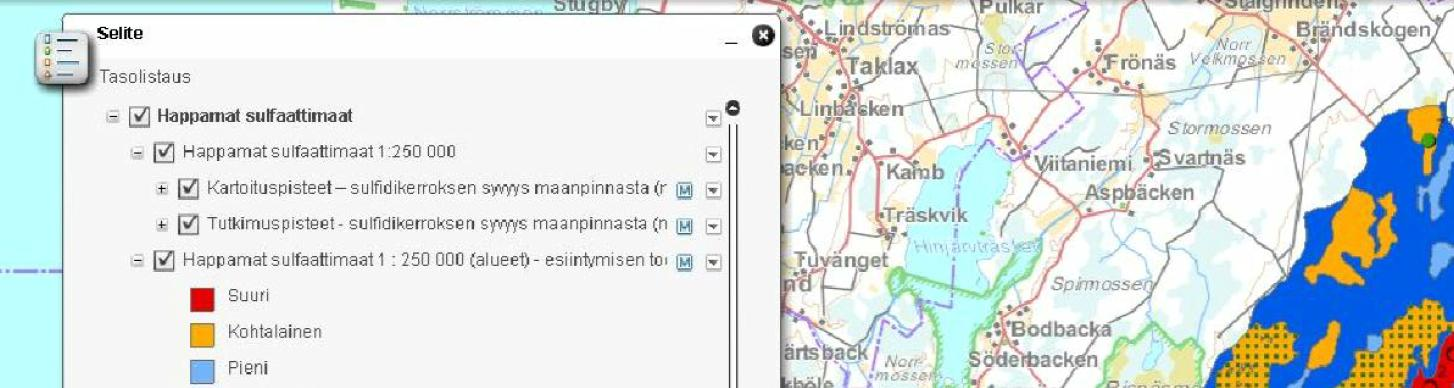The height and width of the screenshot is (388, 1454).
Task: Toggle Tutkimuspisteet layer checkbox
Action: [189, 225]
